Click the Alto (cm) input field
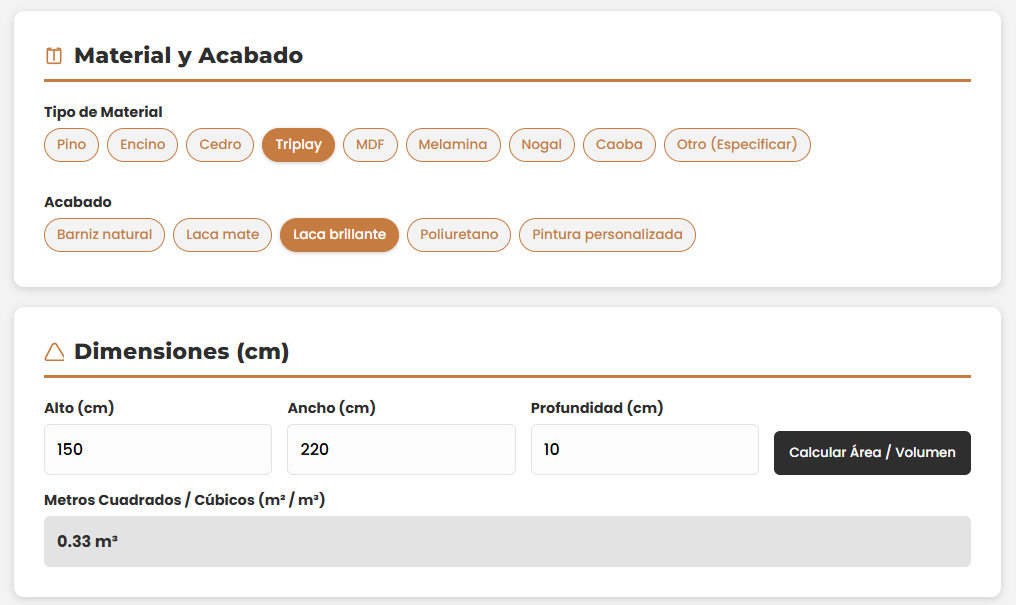The height and width of the screenshot is (605, 1016). coord(158,450)
